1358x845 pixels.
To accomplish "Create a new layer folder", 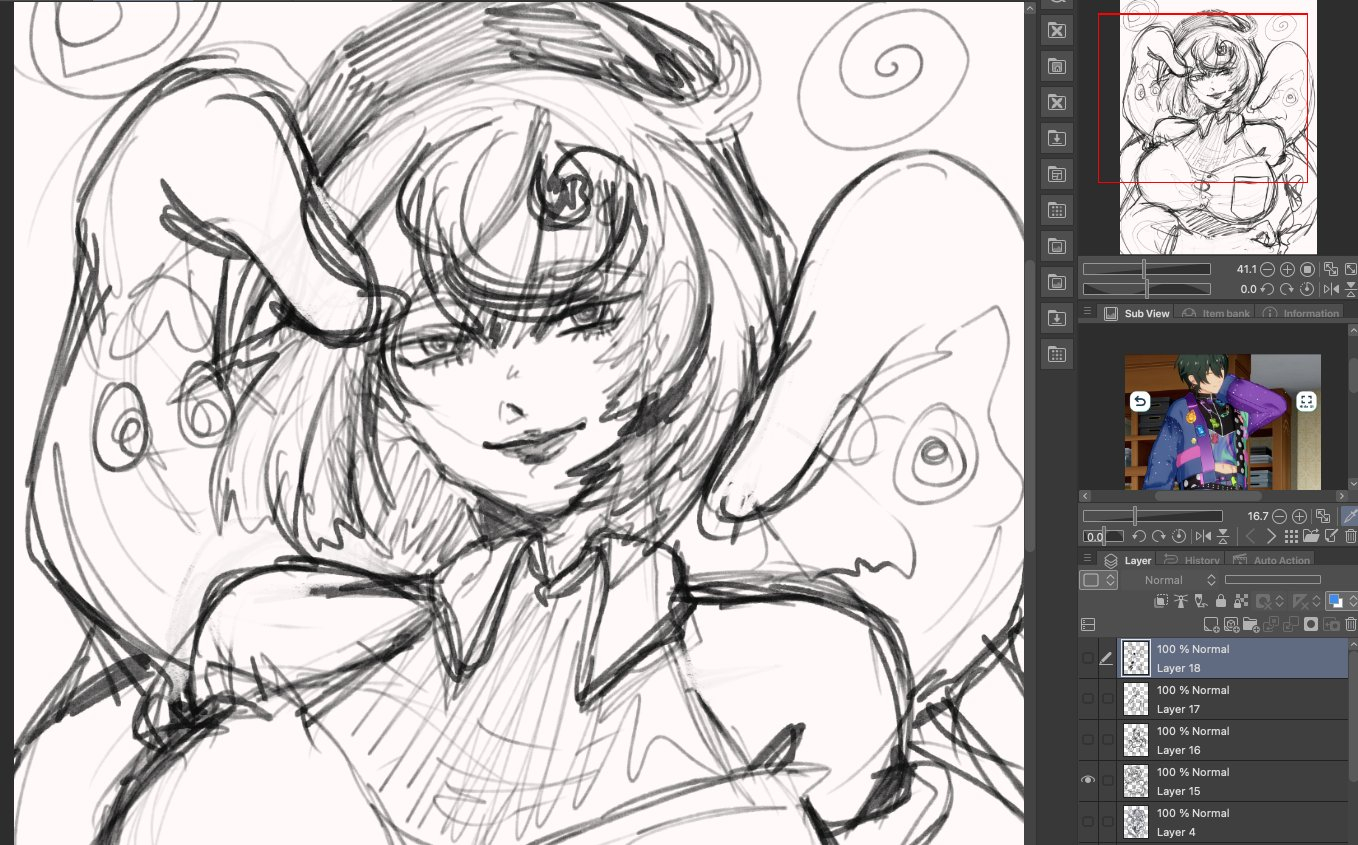I will click(x=1251, y=625).
